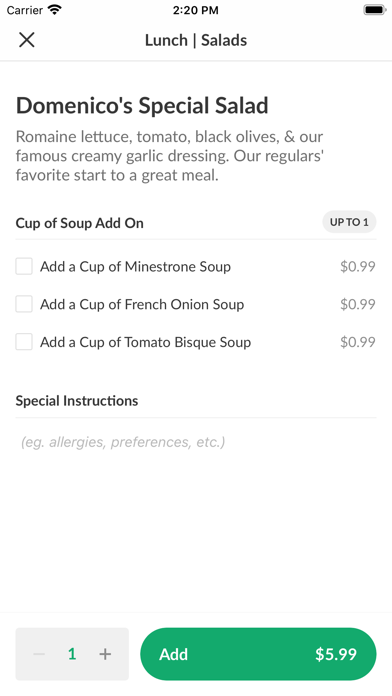The width and height of the screenshot is (392, 696).
Task: Click the green Add button
Action: click(258, 654)
